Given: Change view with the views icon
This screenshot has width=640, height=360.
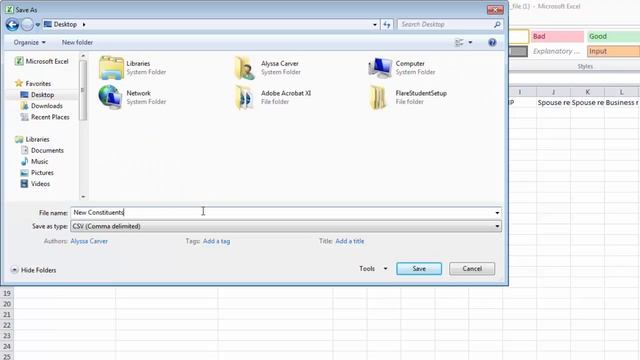Looking at the screenshot, I should point(459,42).
